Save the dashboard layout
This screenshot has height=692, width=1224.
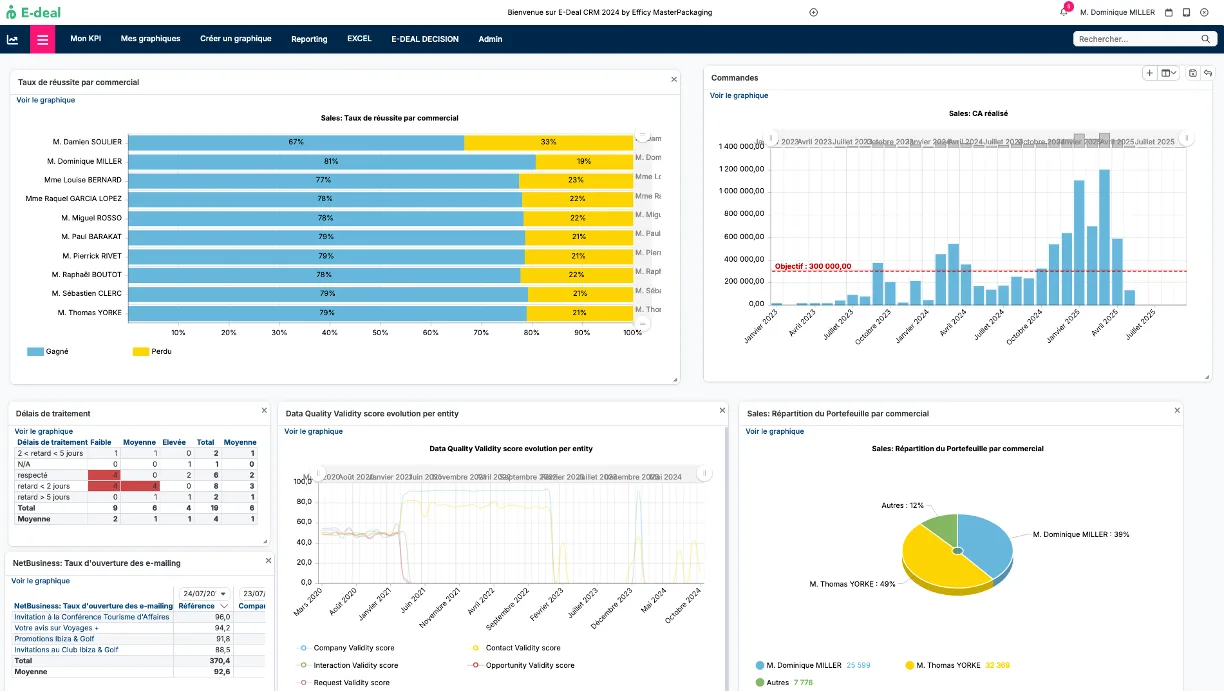1193,73
